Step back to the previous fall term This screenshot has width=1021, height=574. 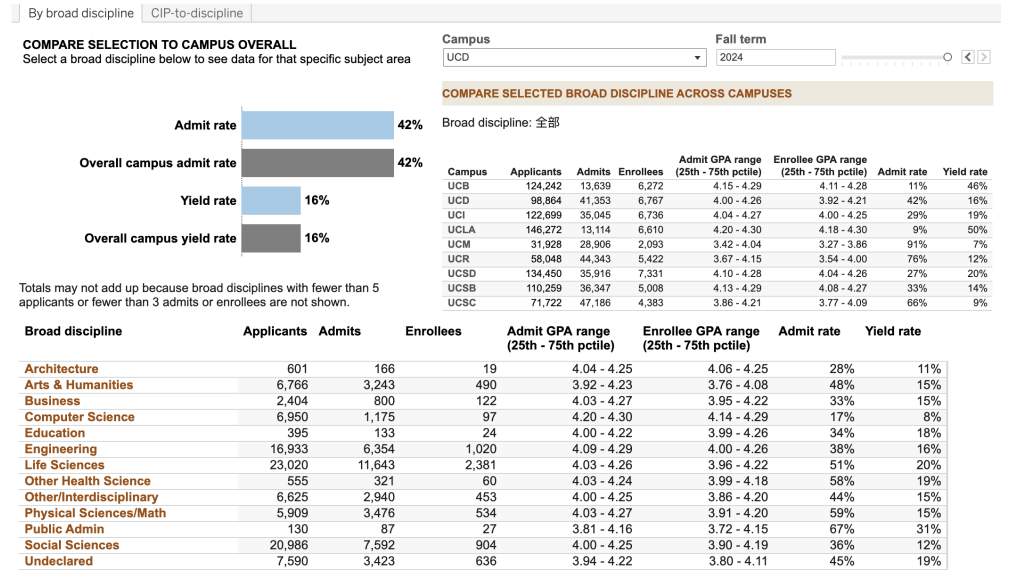tap(968, 58)
